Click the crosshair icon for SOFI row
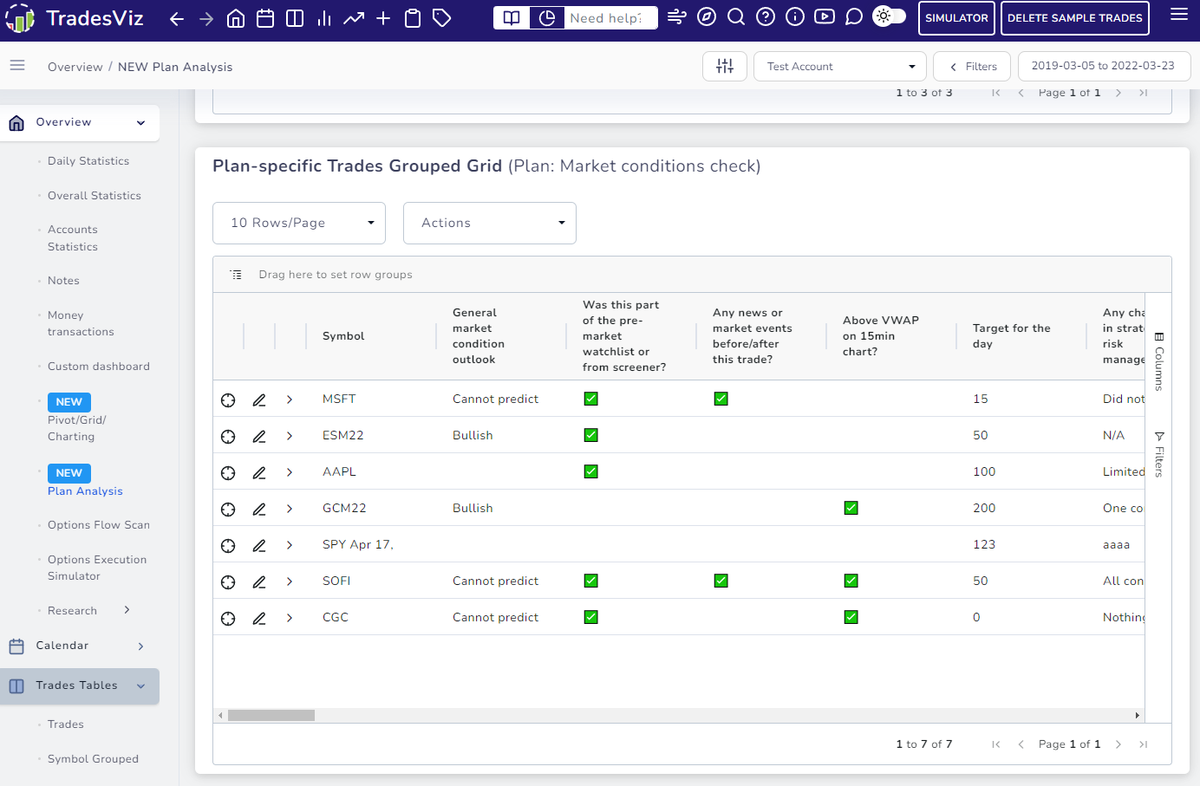1200x786 pixels. coord(228,581)
